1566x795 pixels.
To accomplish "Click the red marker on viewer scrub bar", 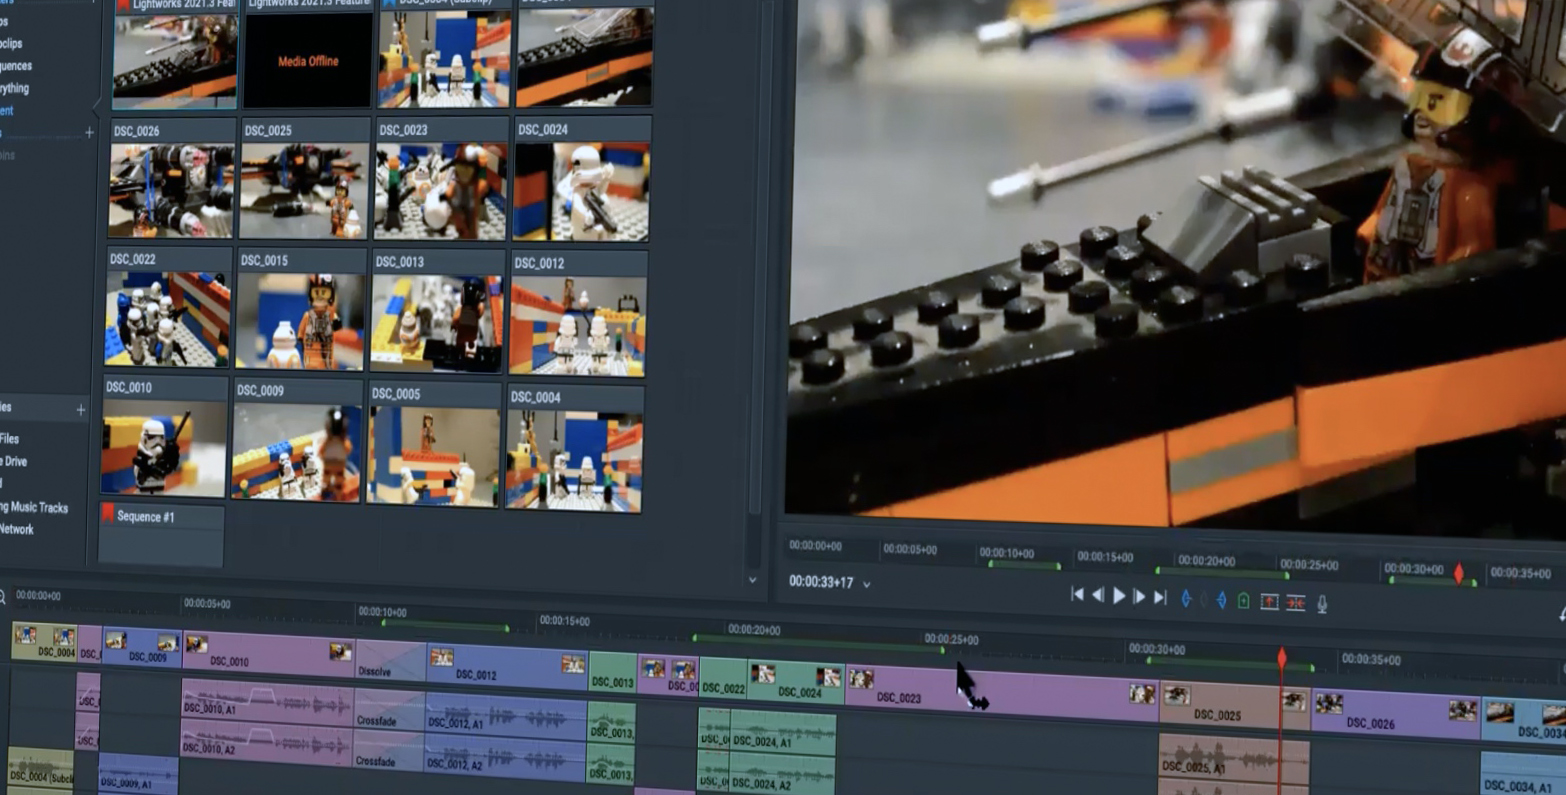I will [1458, 574].
